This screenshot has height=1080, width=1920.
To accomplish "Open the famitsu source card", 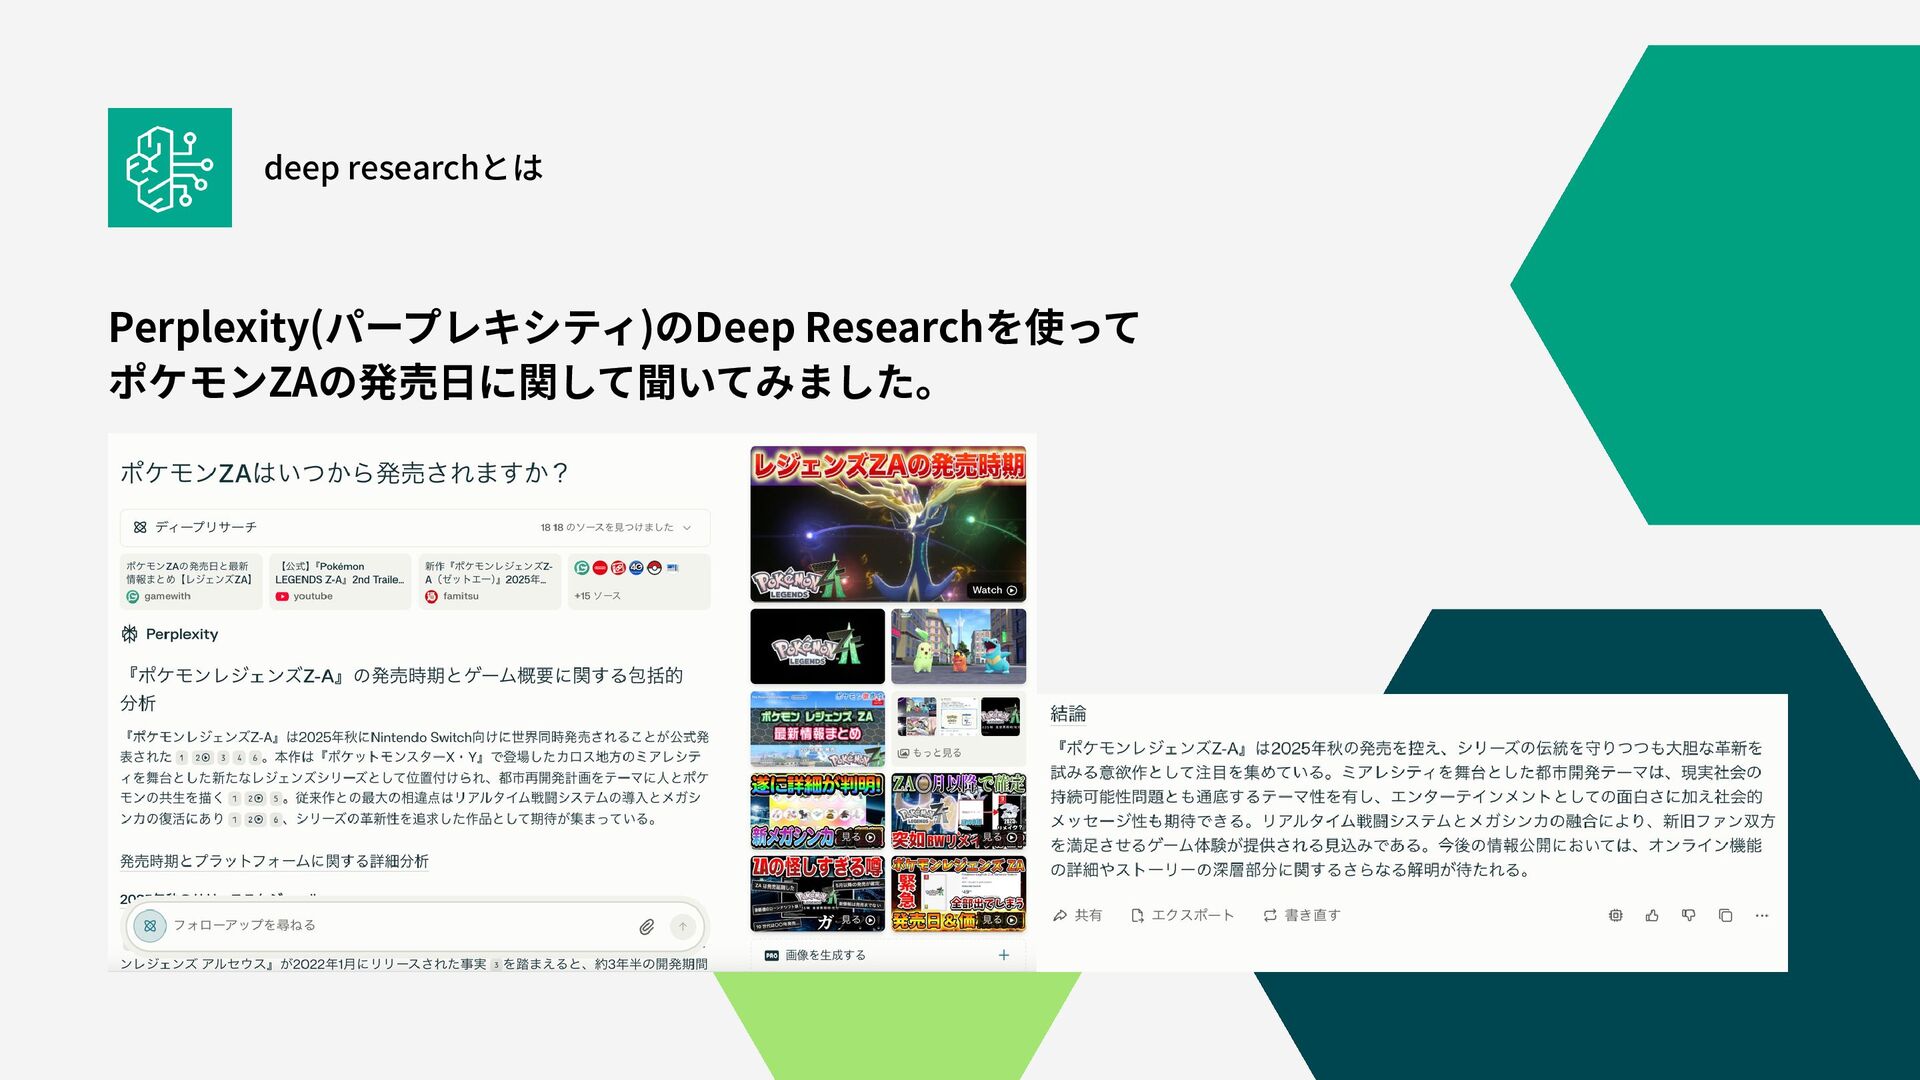I will pyautogui.click(x=489, y=581).
